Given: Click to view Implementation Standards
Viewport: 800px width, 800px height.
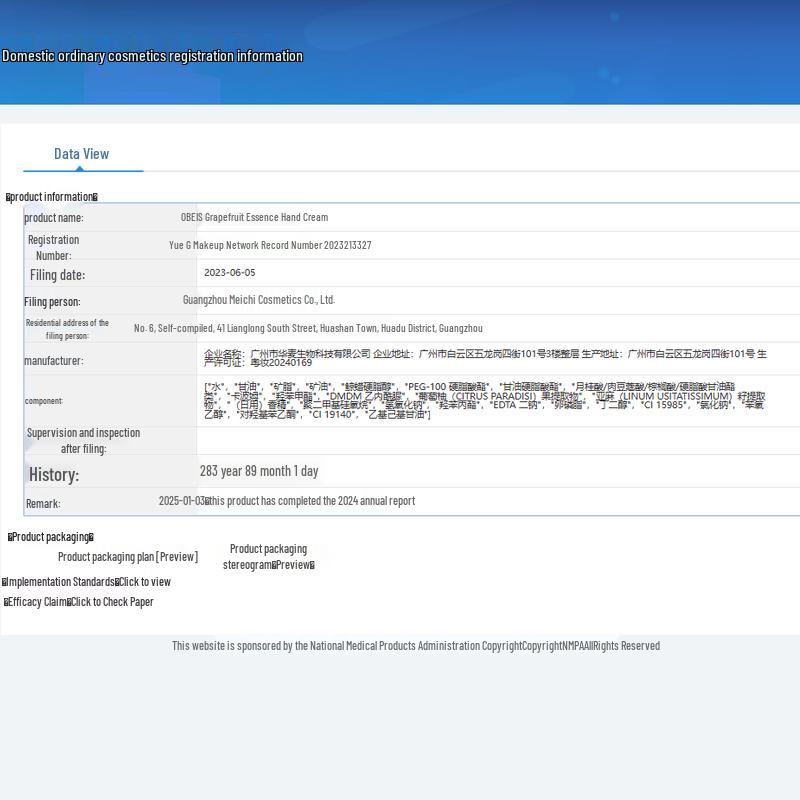Looking at the screenshot, I should click(144, 582).
